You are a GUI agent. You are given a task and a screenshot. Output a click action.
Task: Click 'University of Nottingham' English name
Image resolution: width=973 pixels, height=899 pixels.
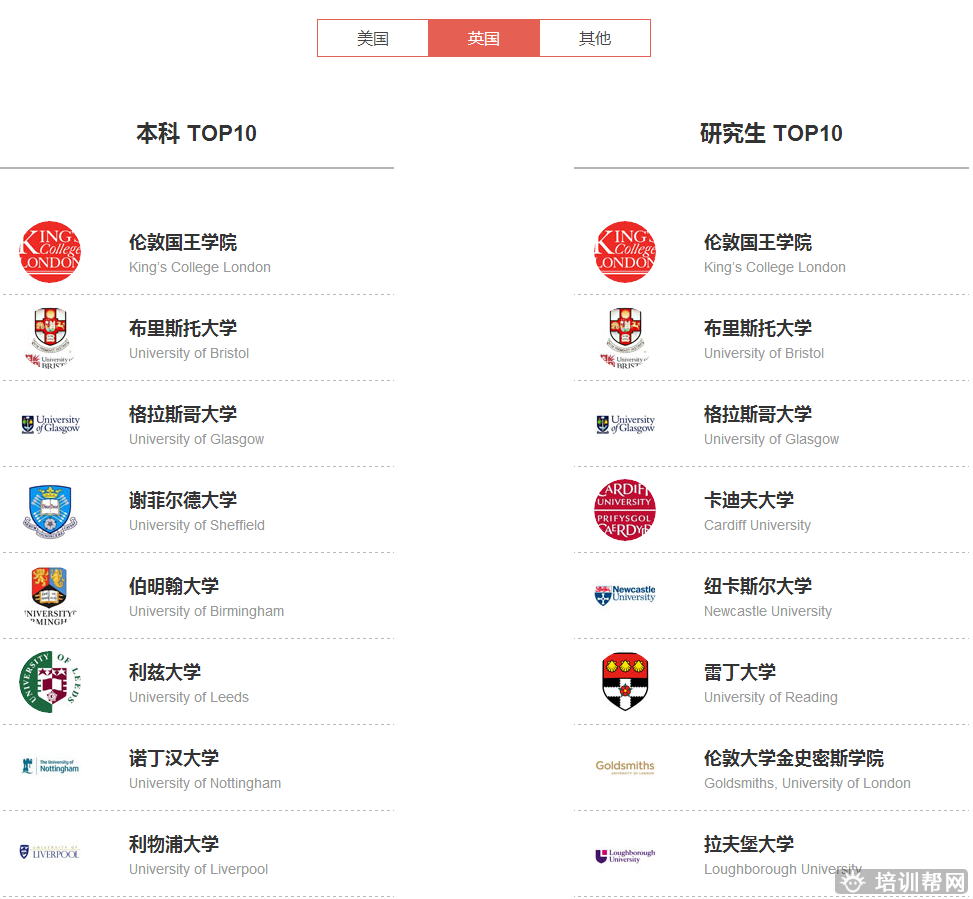(205, 784)
